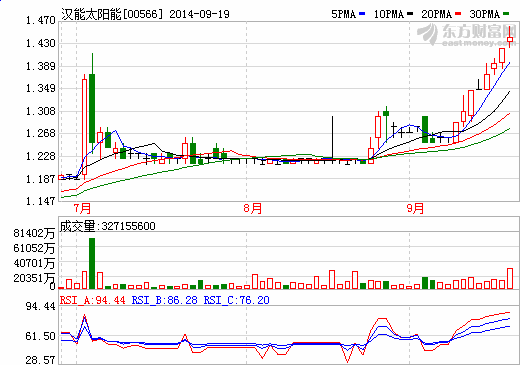Click the 20351万 volume axis label
Image resolution: width=520 pixels, height=365 pixels.
pyautogui.click(x=34, y=278)
